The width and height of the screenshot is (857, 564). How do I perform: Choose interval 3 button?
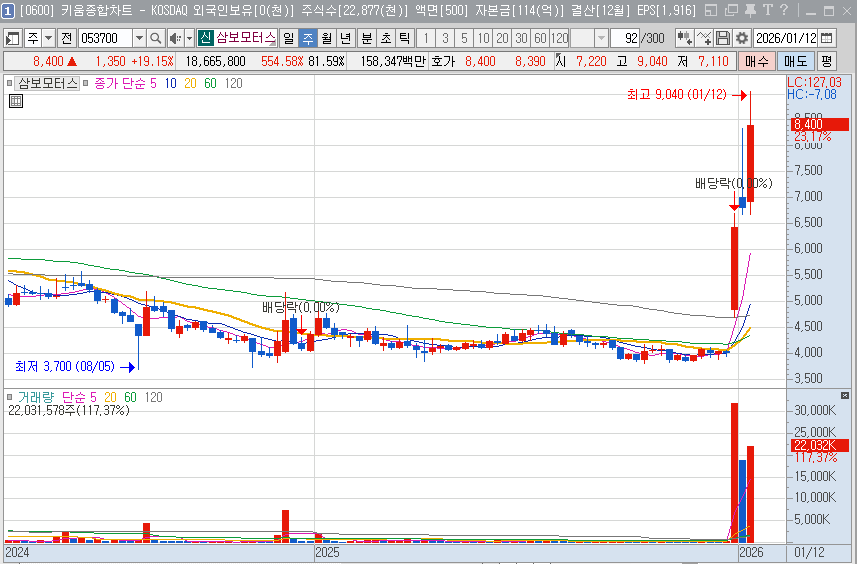(x=445, y=38)
